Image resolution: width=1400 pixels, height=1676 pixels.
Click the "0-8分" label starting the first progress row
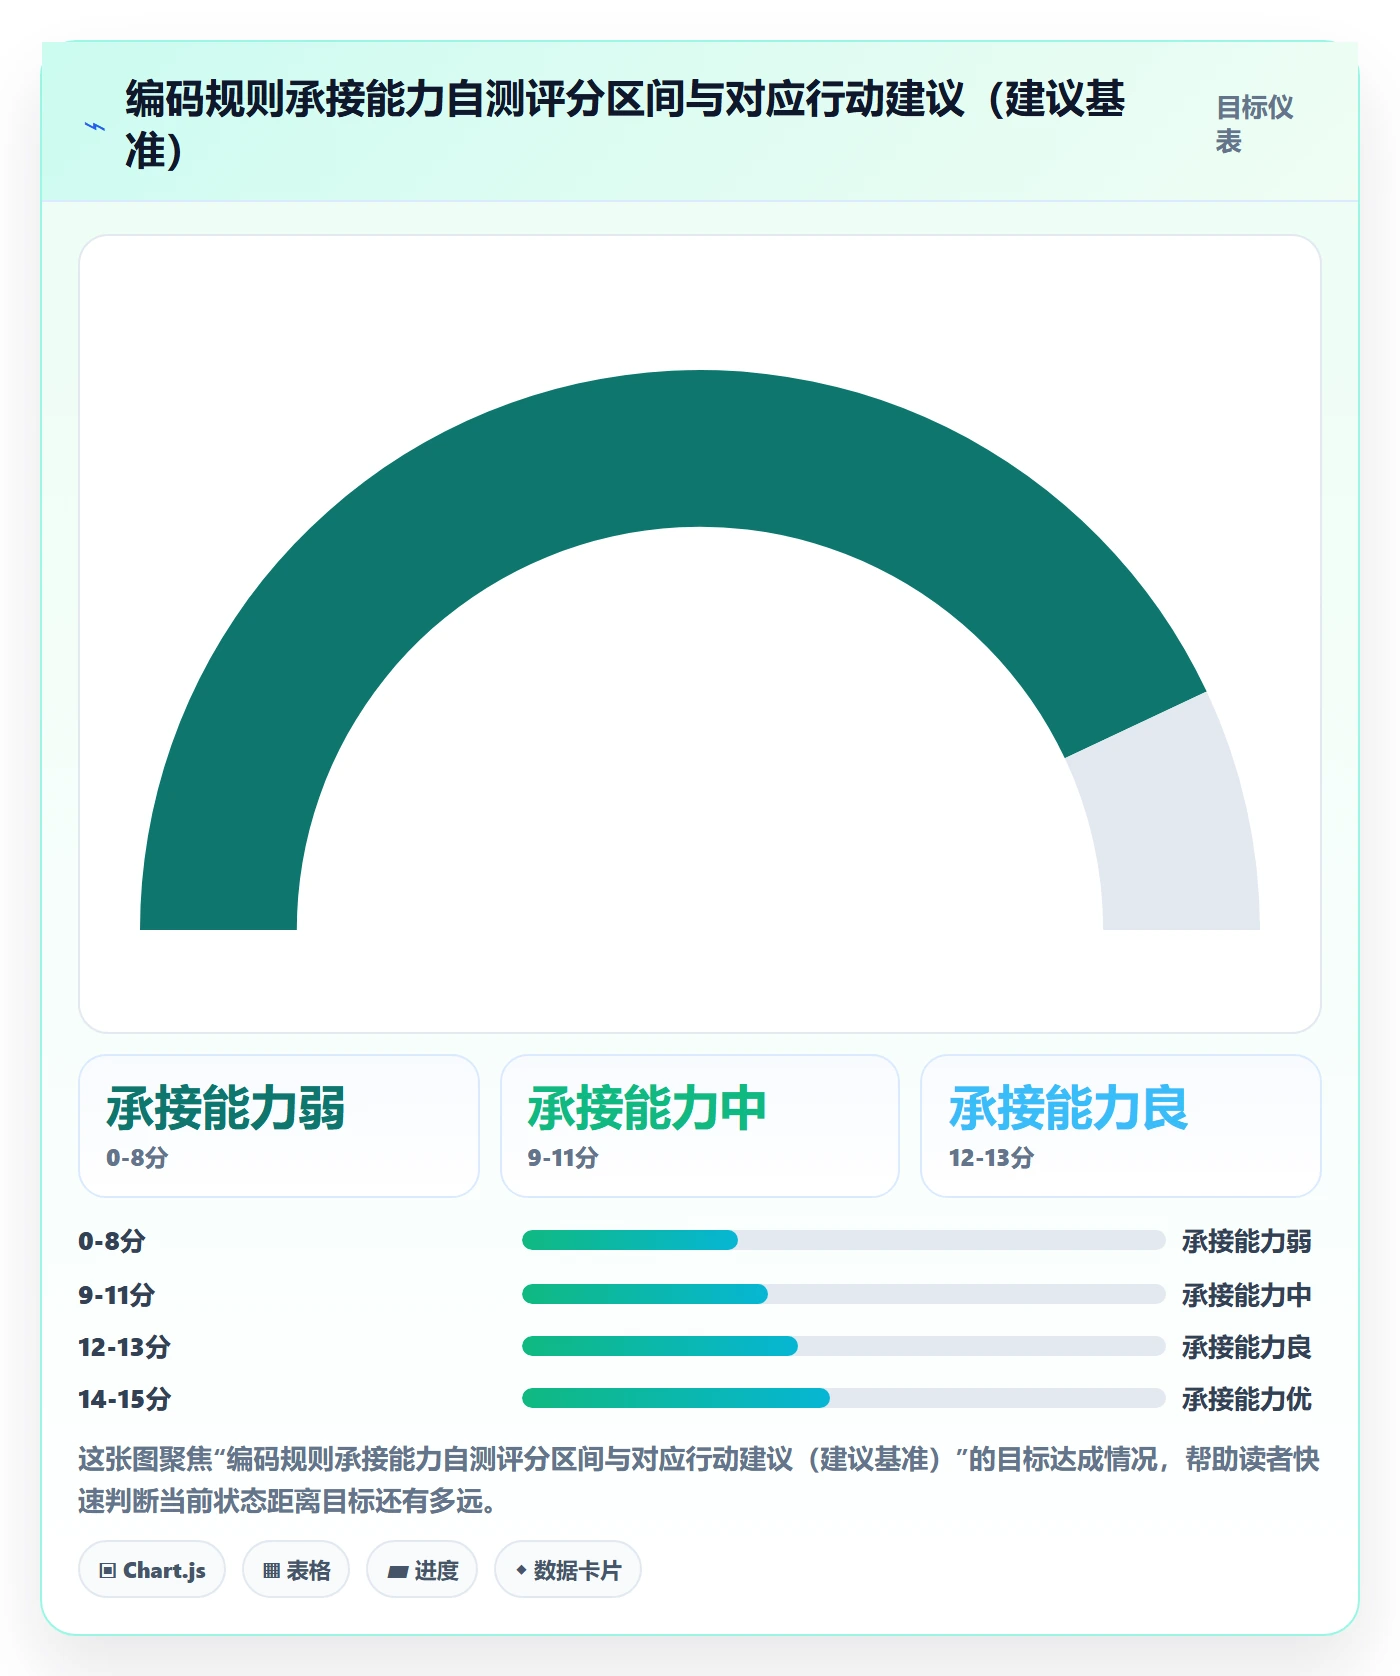click(x=112, y=1241)
